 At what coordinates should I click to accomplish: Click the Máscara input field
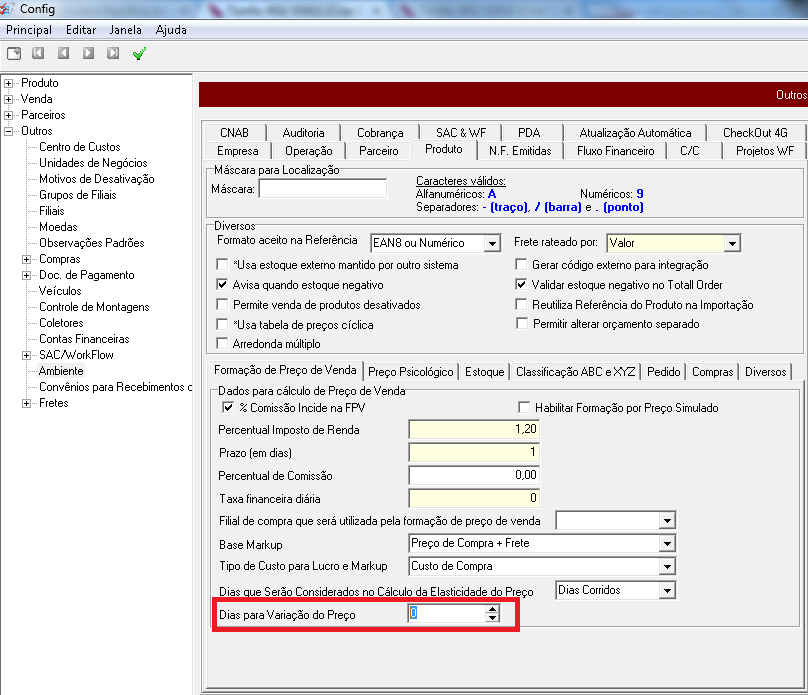(322, 188)
